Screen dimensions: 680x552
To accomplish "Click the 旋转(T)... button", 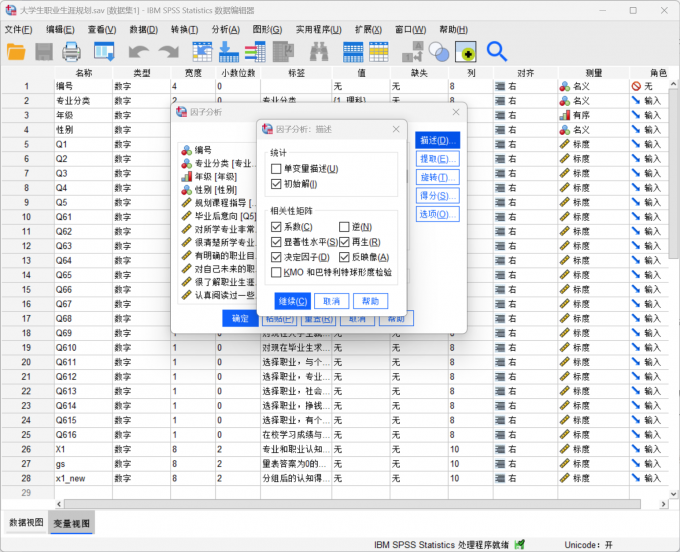I will (438, 177).
